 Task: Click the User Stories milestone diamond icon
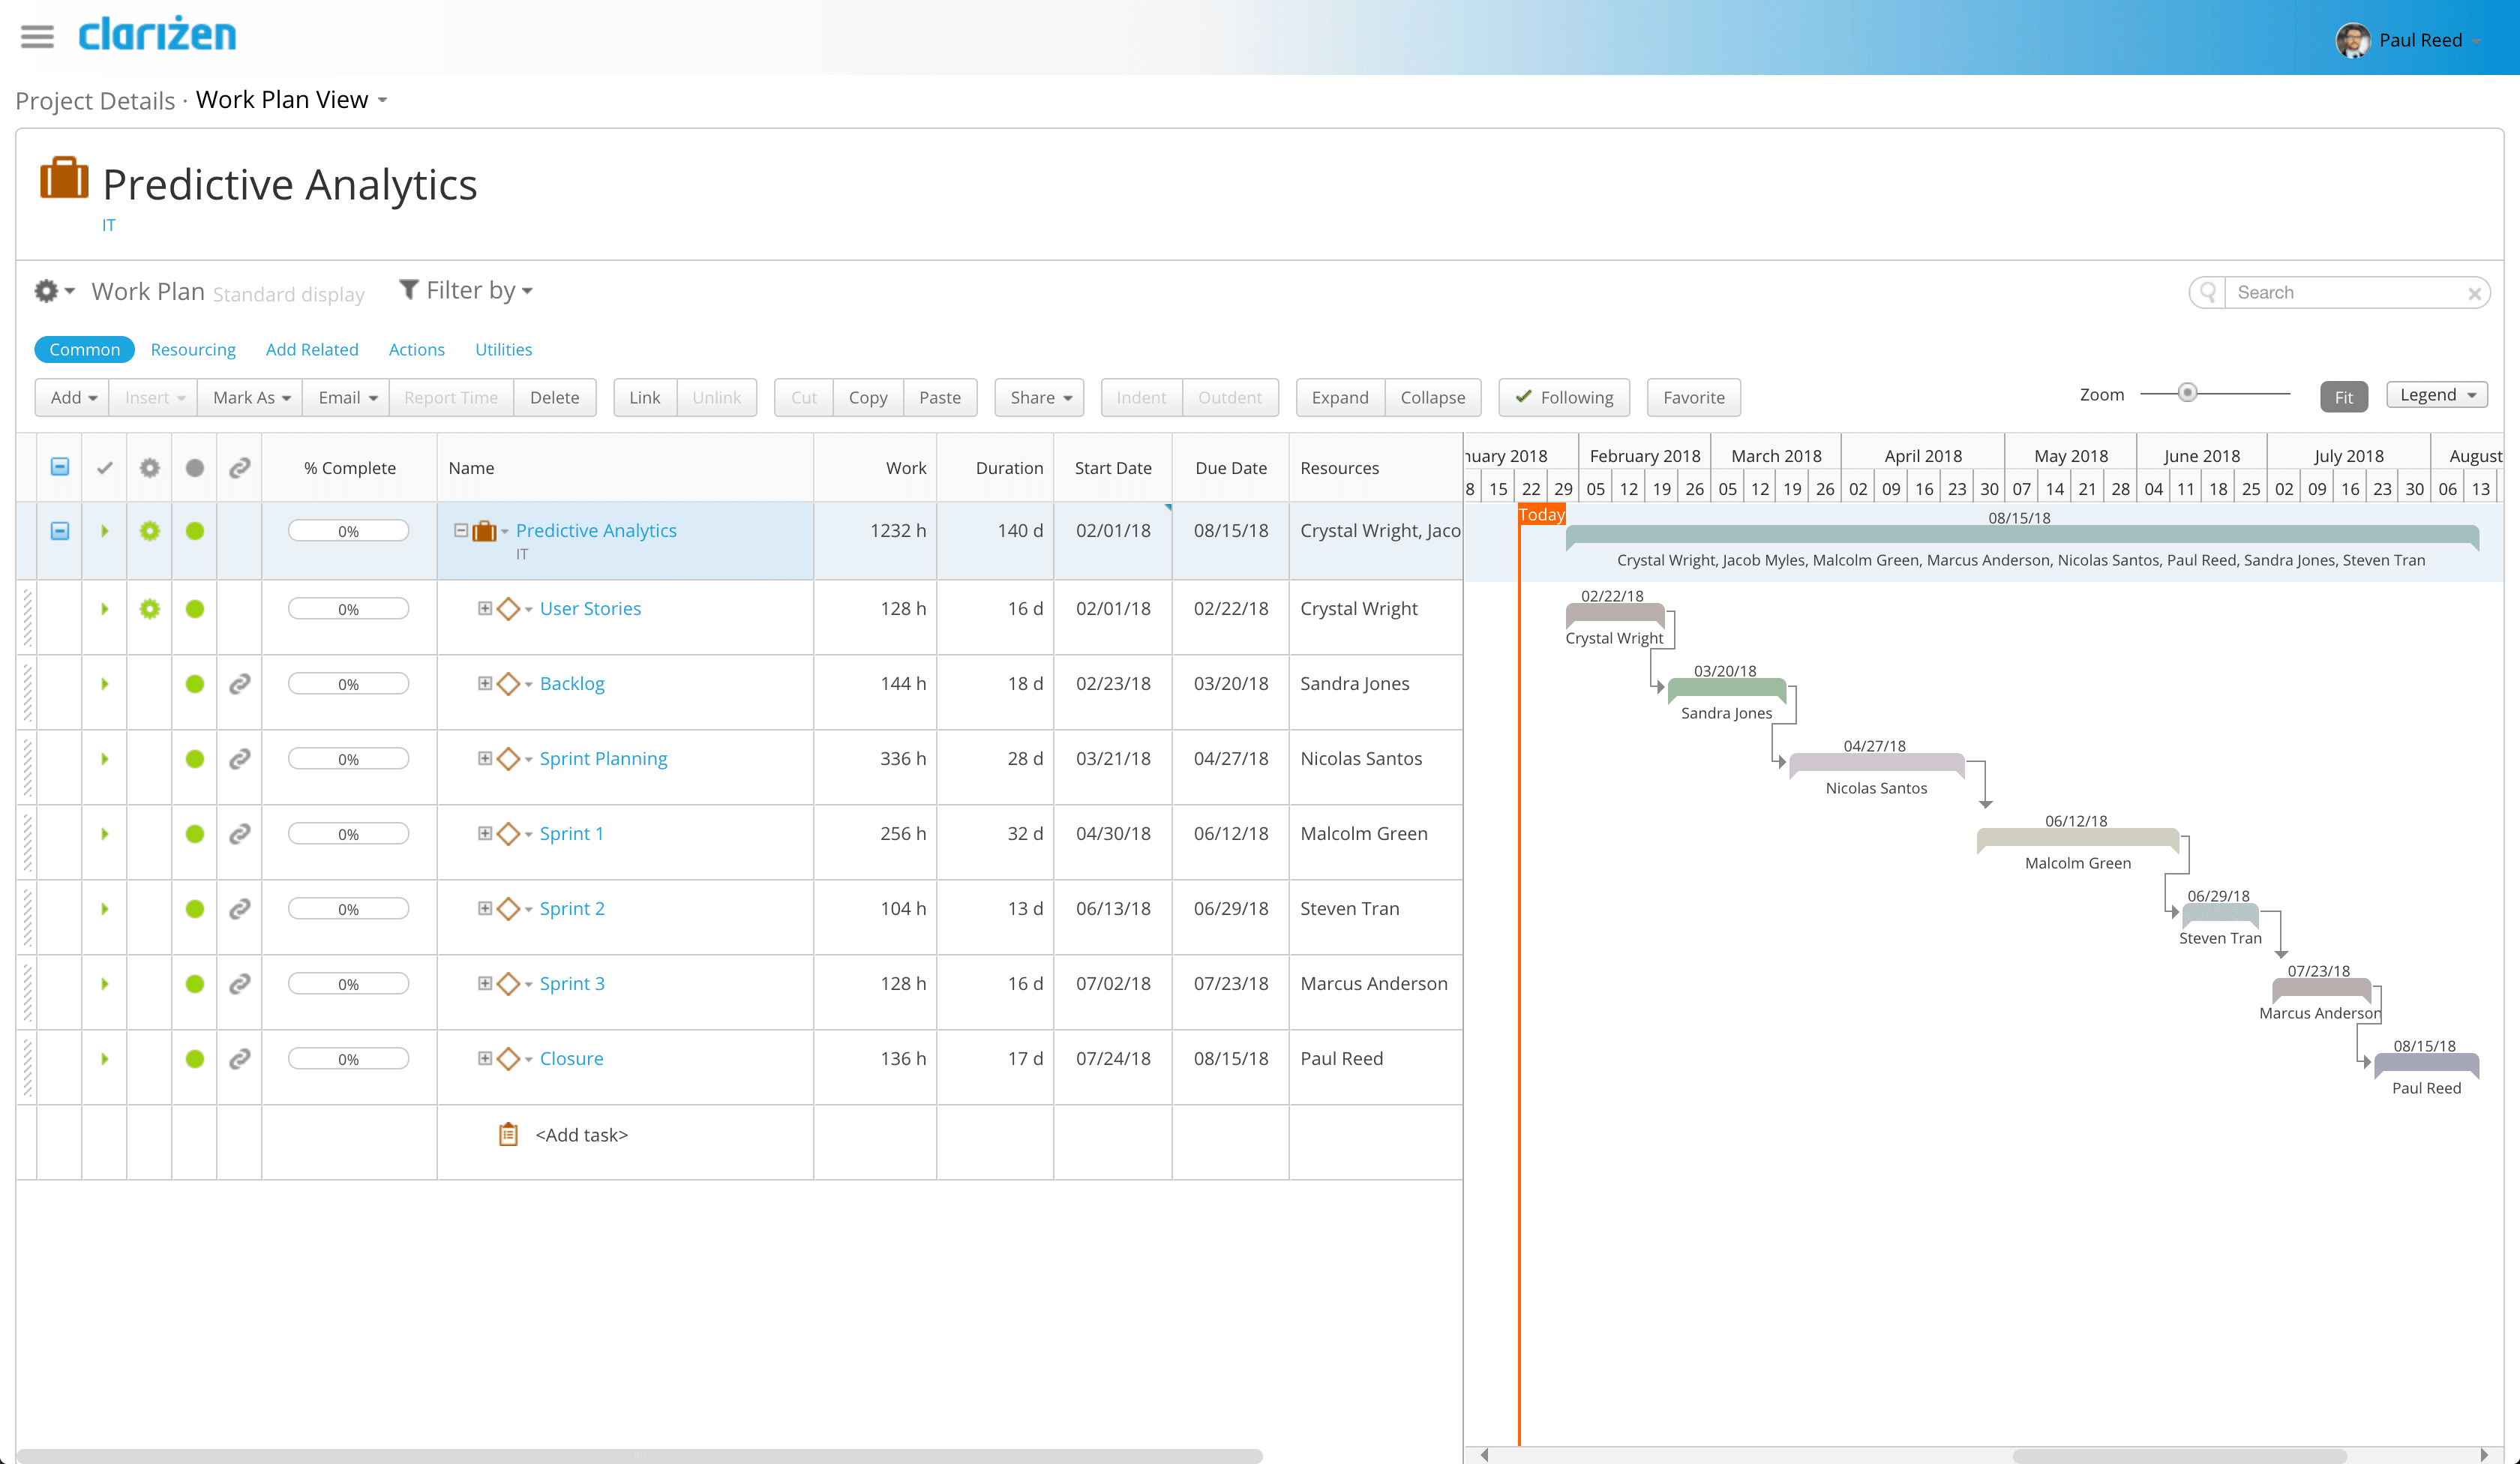pos(508,609)
